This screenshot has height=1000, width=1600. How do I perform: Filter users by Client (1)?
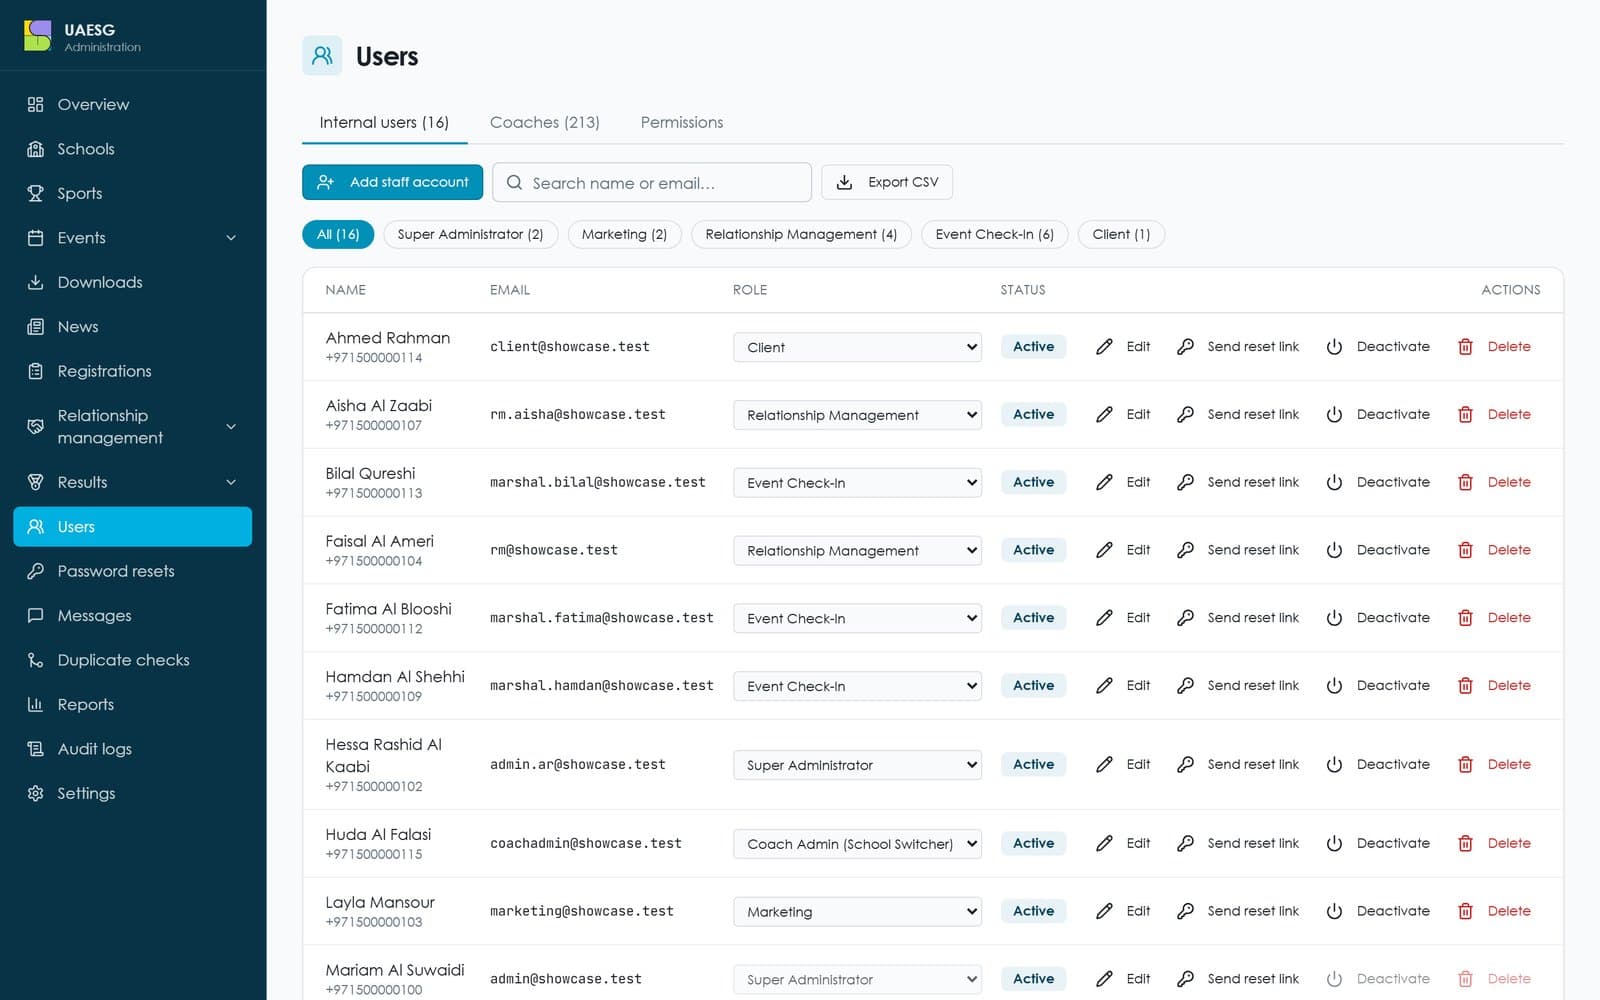pos(1121,234)
